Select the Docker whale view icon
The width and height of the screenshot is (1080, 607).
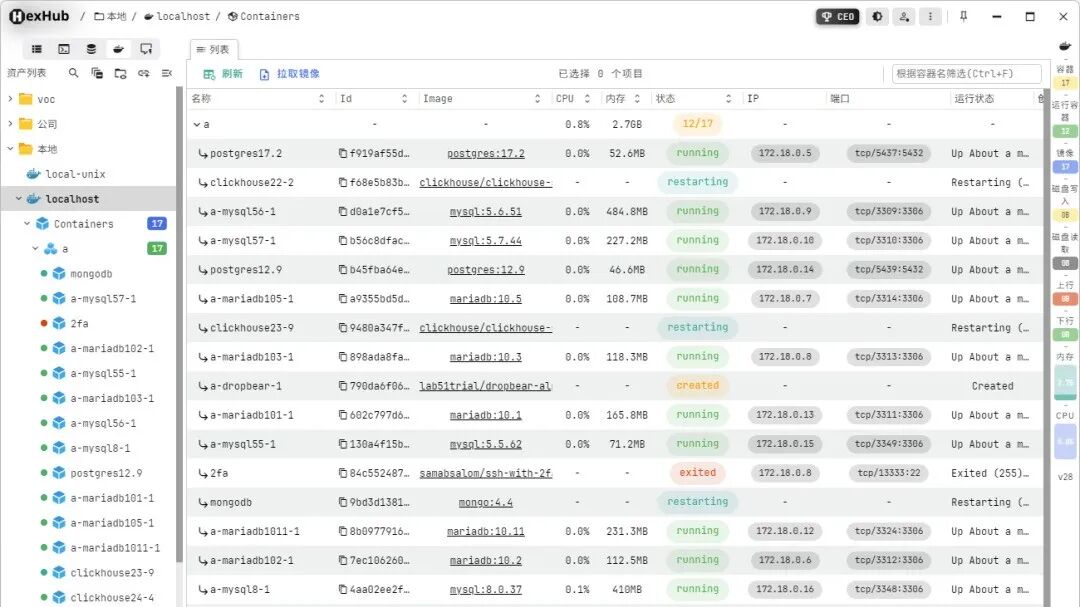(x=118, y=49)
